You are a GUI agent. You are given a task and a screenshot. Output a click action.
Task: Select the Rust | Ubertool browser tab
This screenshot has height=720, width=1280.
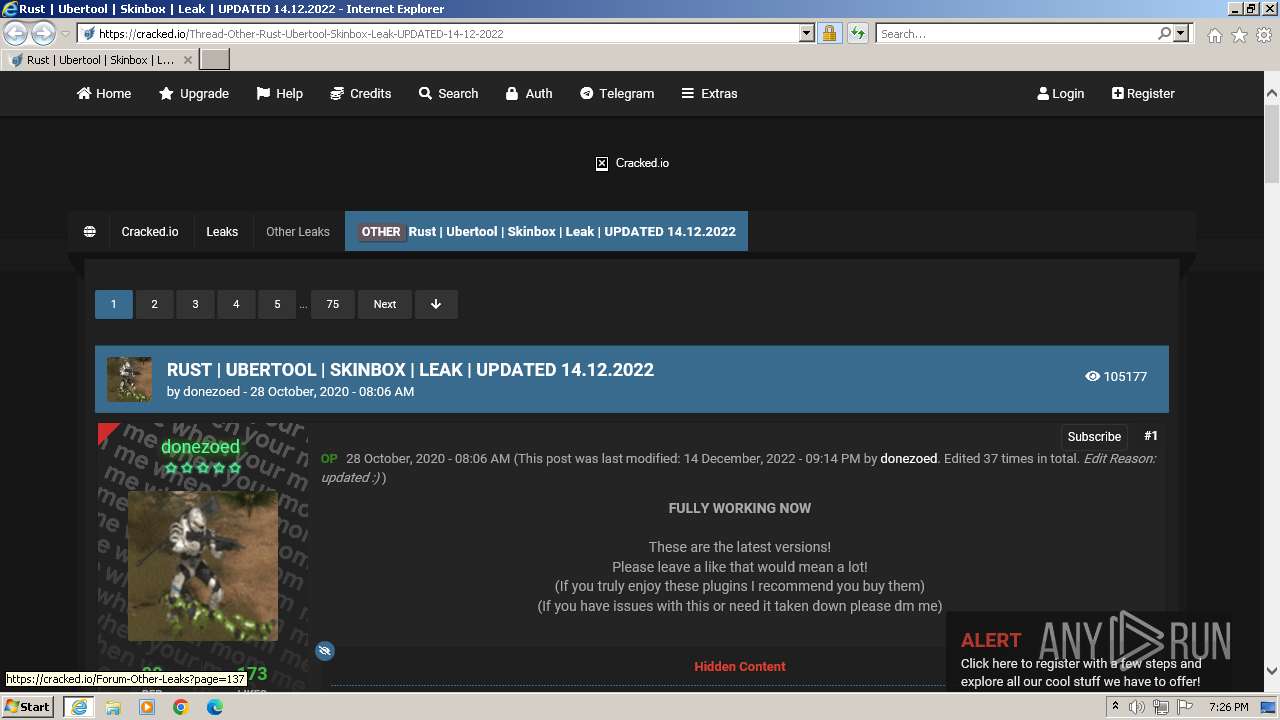tap(100, 60)
